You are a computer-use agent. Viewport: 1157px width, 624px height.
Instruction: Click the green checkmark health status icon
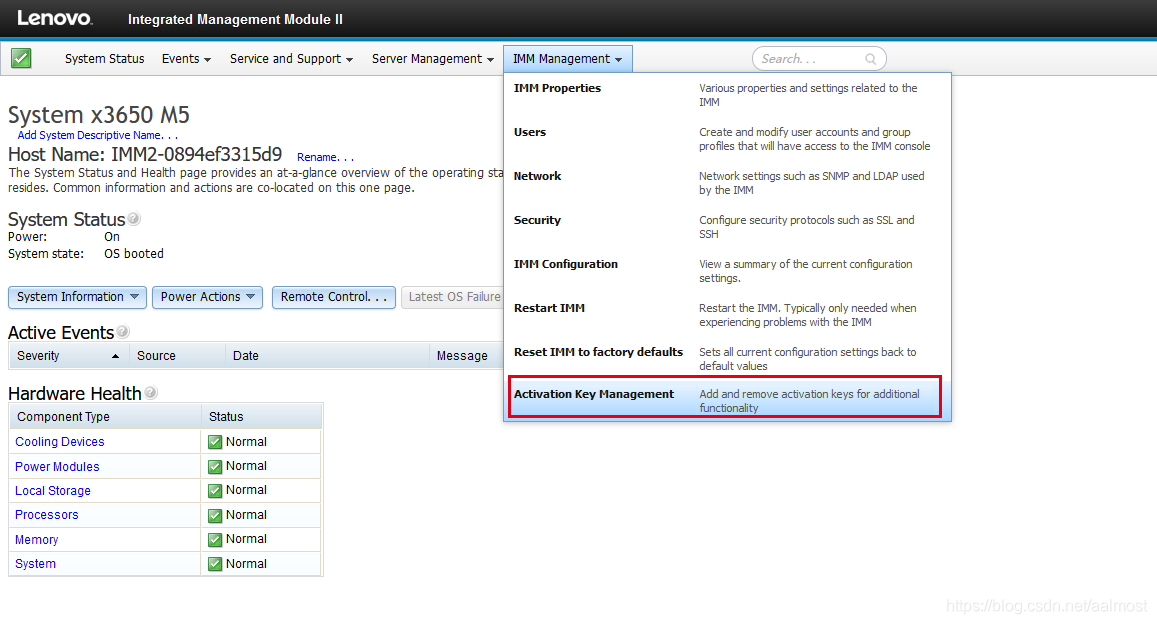21,58
